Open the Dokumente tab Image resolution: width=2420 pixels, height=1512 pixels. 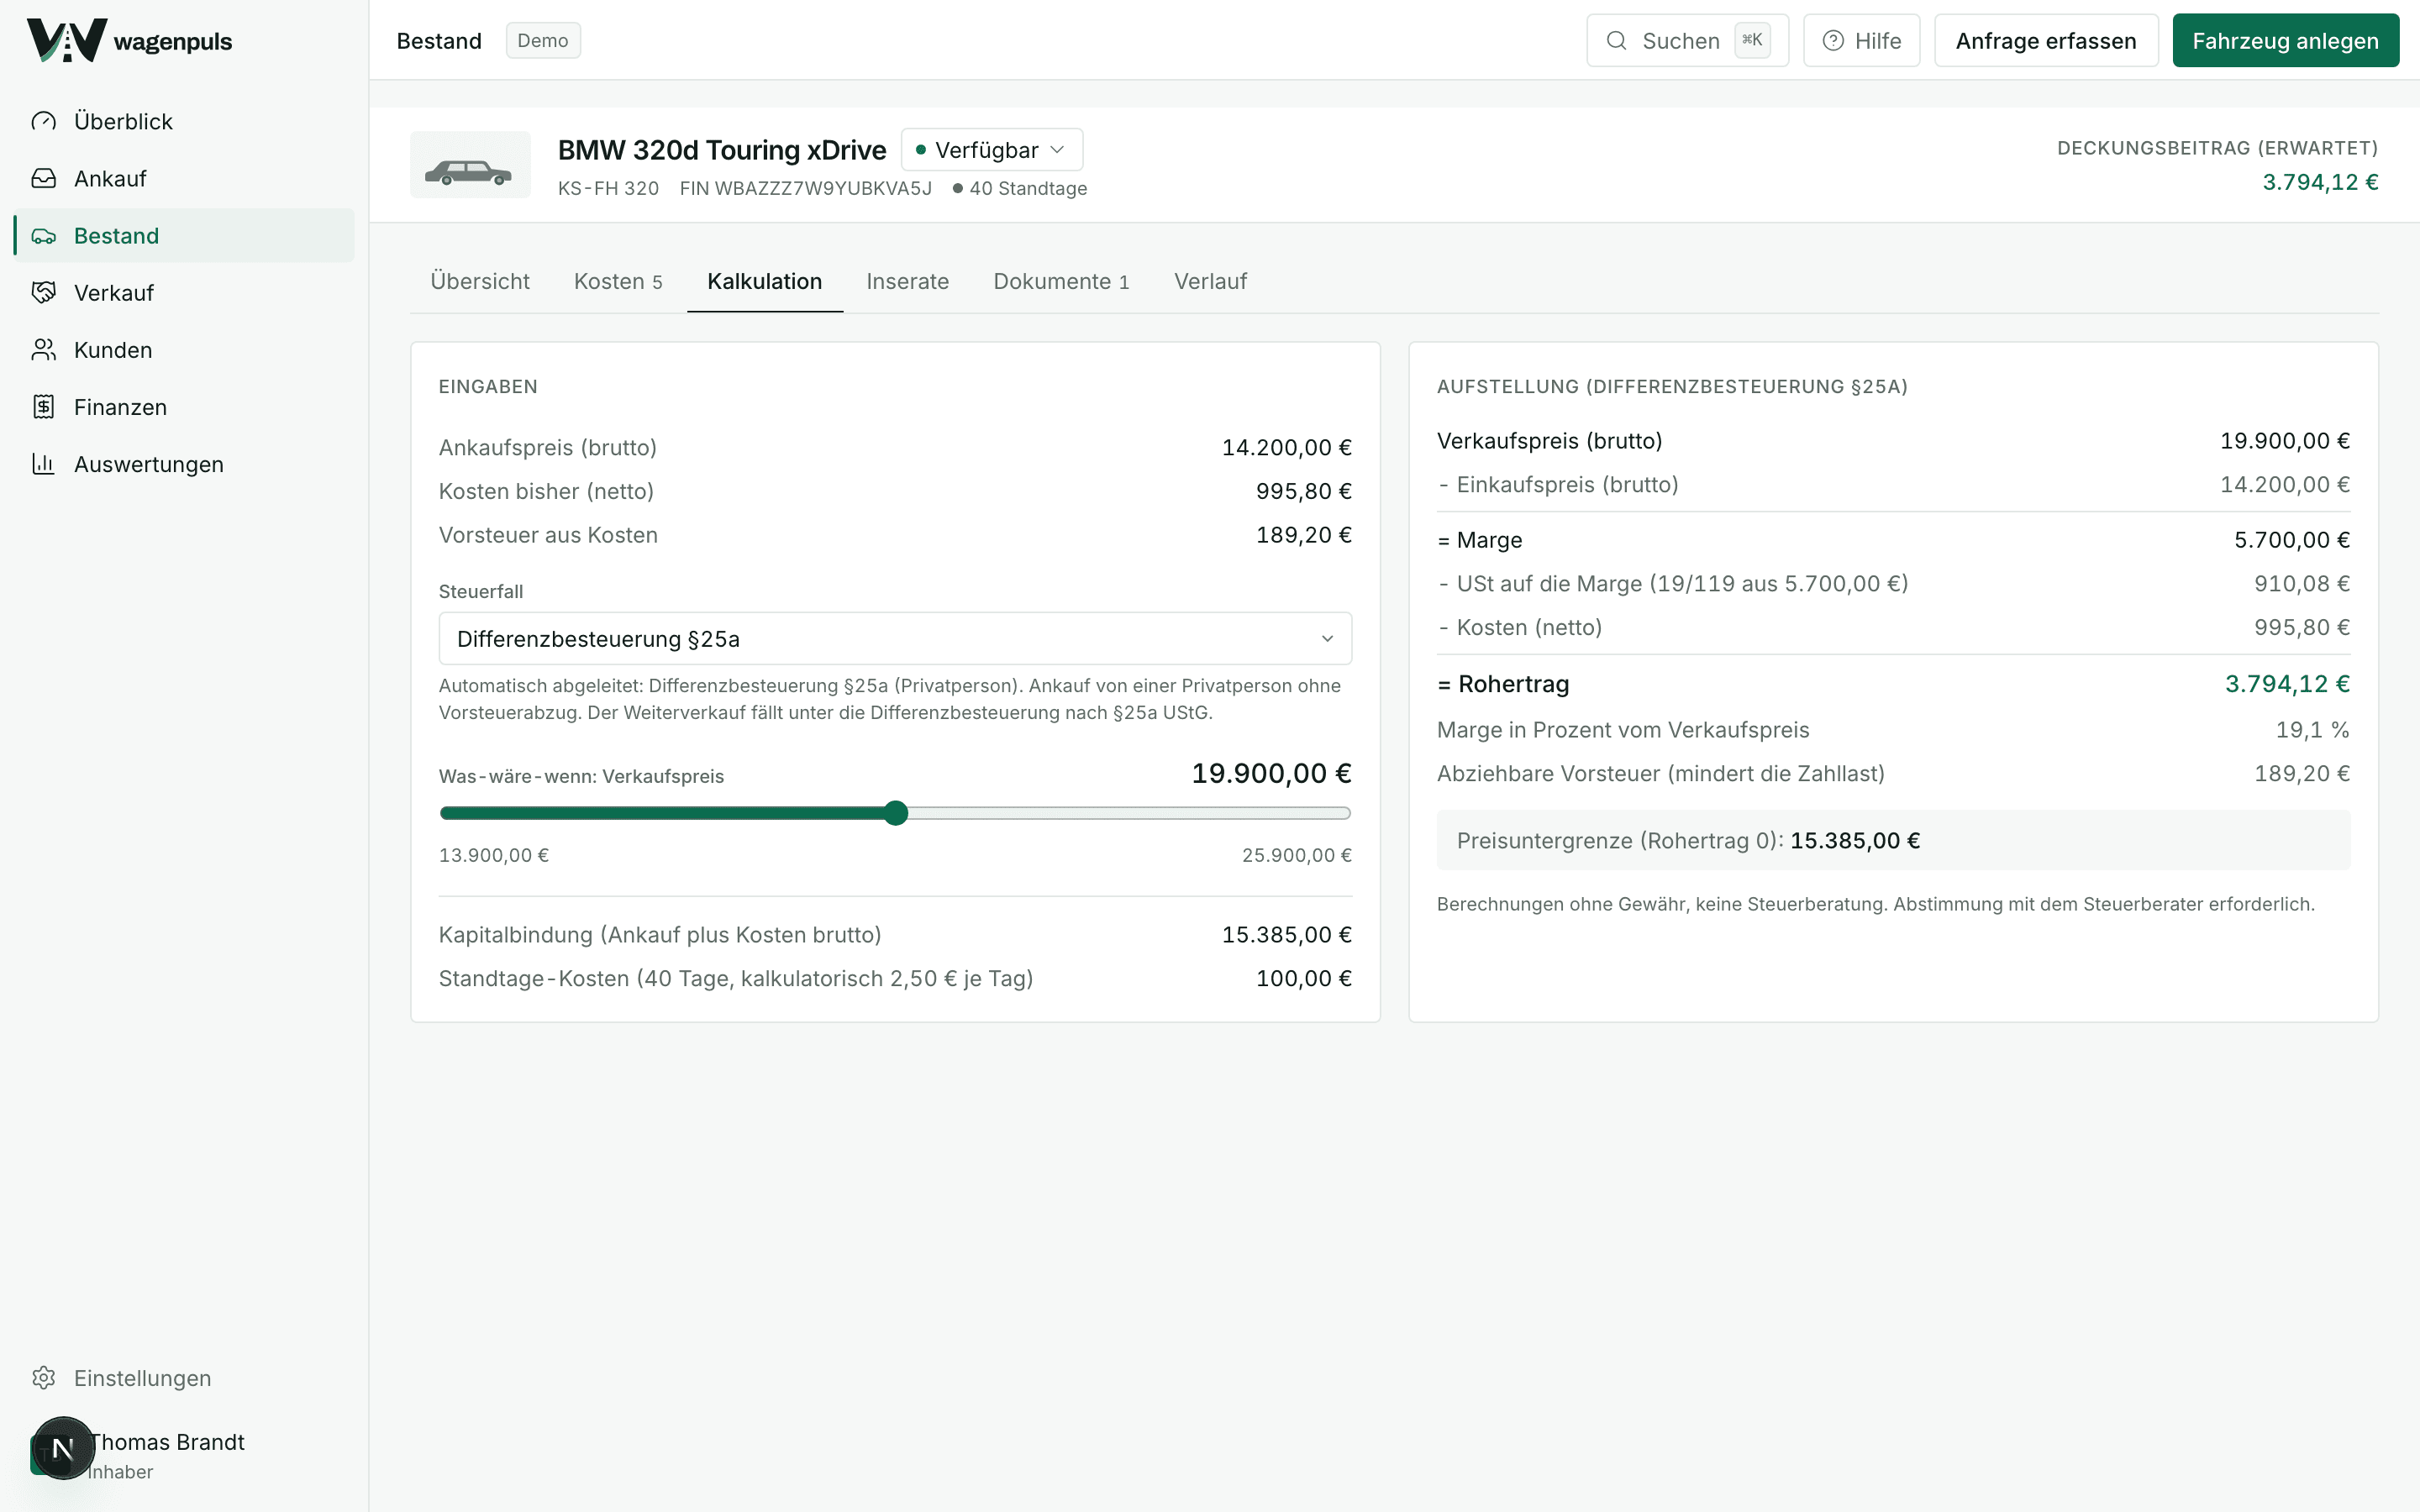point(1061,282)
